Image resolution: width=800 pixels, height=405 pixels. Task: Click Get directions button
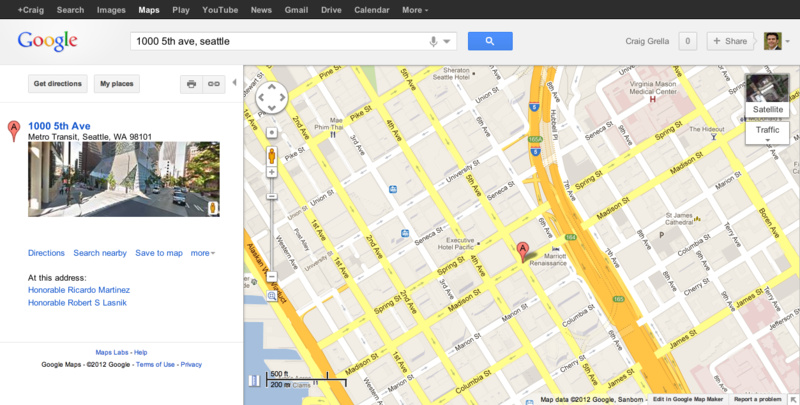[x=58, y=84]
